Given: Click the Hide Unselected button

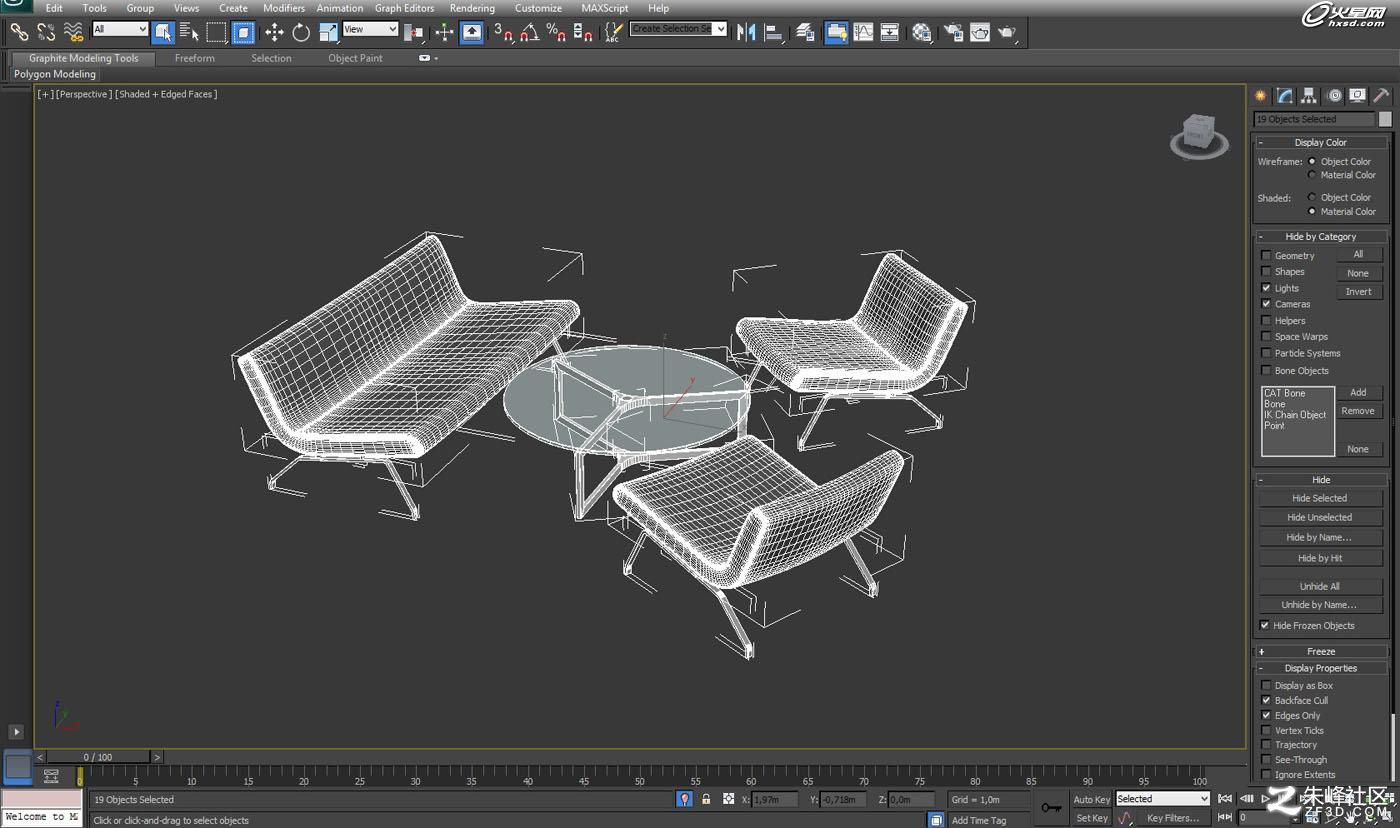Looking at the screenshot, I should click(x=1320, y=517).
